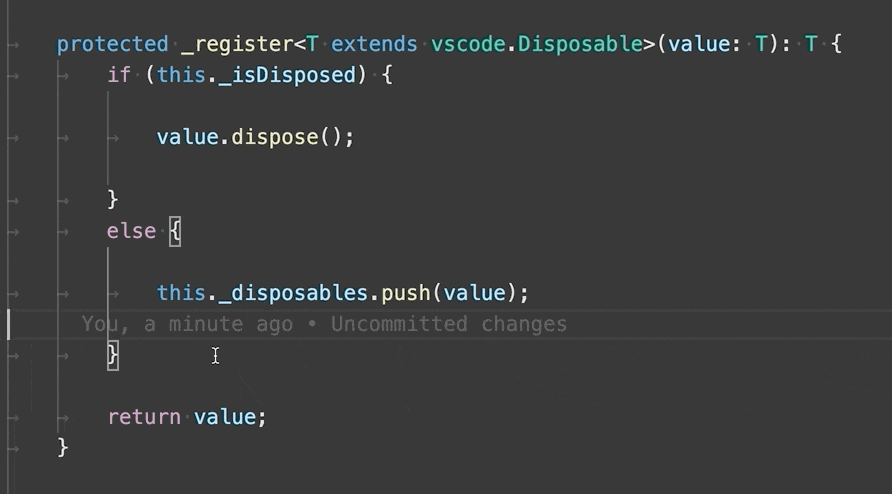This screenshot has width=892, height=494.
Task: Click the final closing brace of the method
Action: 63,447
